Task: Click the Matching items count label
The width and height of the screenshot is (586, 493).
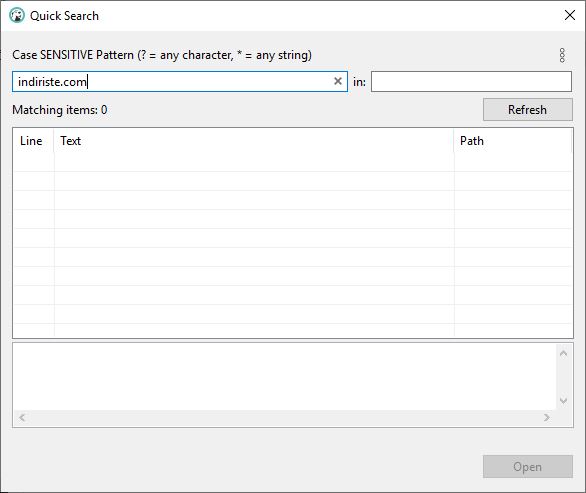Action: pos(60,110)
